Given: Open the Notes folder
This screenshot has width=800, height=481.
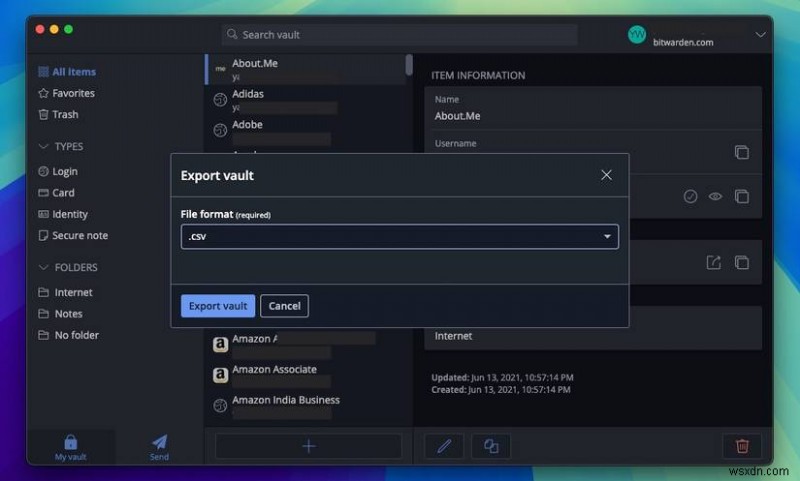Looking at the screenshot, I should (x=61, y=314).
